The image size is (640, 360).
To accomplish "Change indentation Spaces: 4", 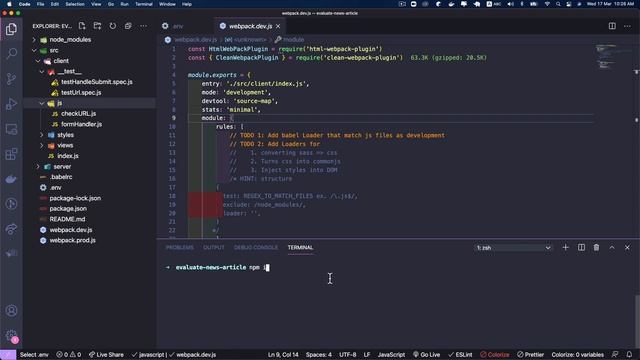I will (x=318, y=354).
